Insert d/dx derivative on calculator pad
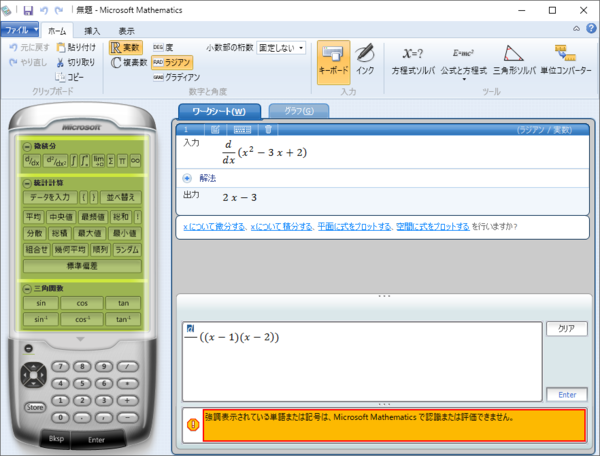The width and height of the screenshot is (600, 456). (32, 161)
